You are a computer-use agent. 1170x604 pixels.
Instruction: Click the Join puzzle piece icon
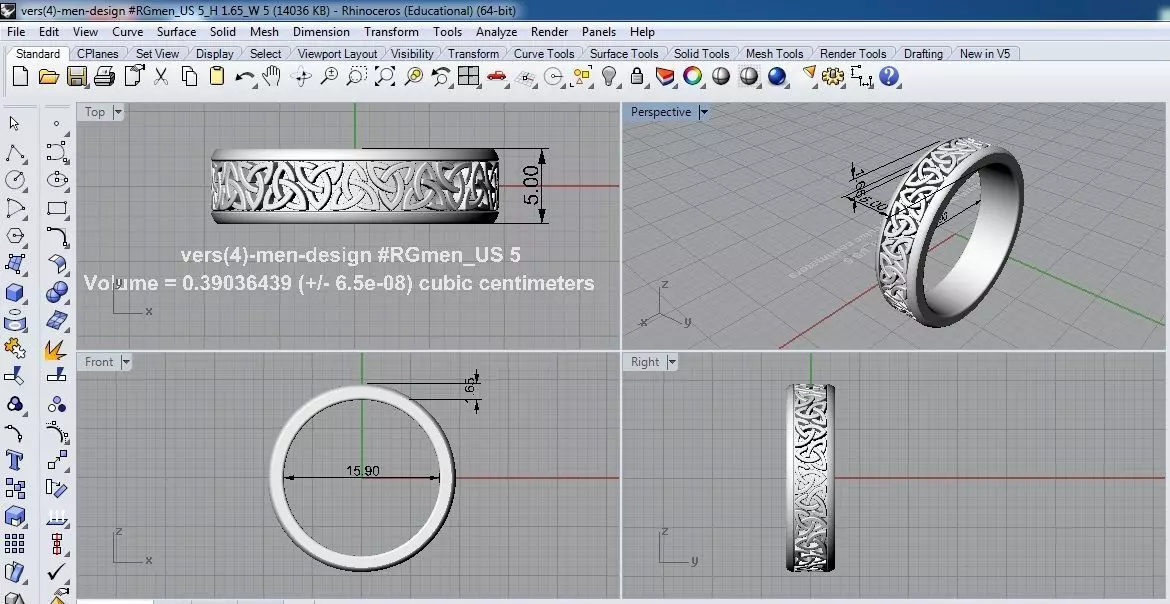point(14,348)
